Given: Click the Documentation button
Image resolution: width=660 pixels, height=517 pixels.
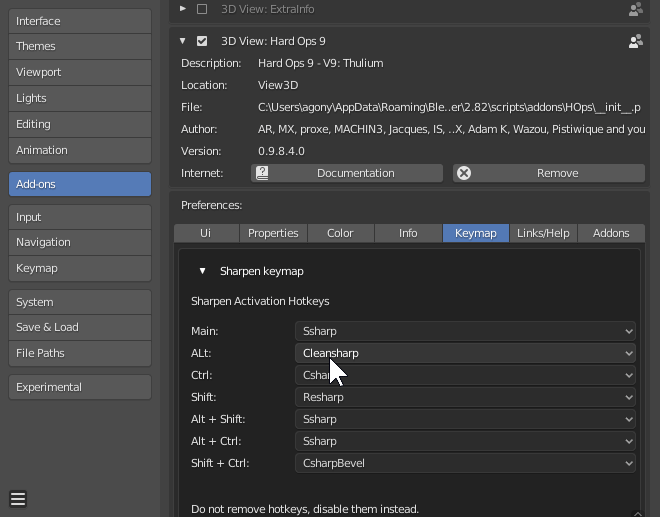Looking at the screenshot, I should click(x=347, y=173).
